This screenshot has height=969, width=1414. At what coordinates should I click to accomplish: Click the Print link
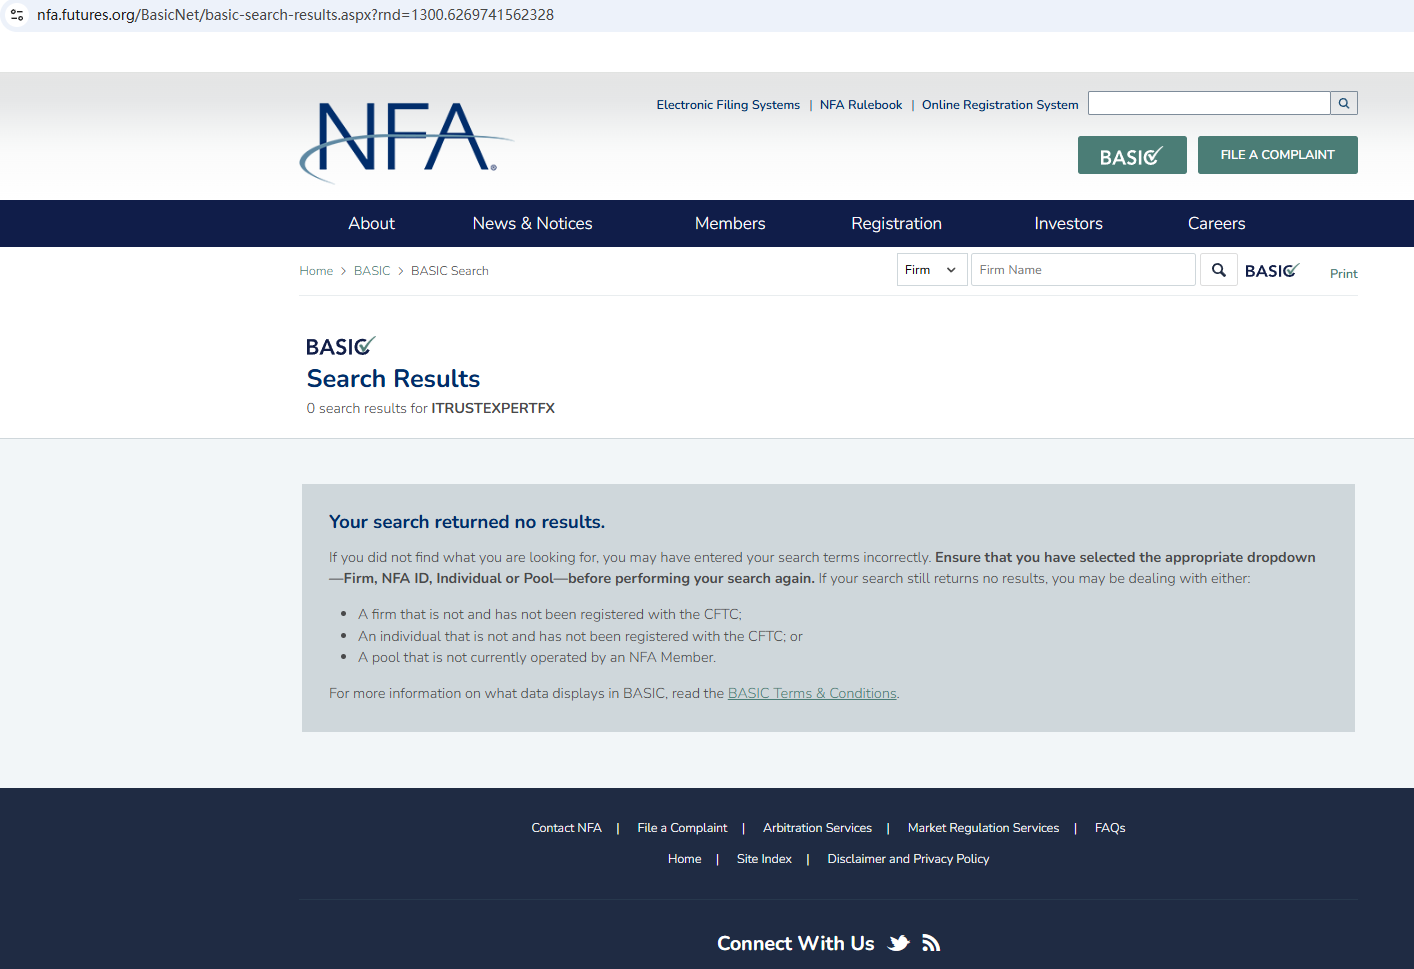[1343, 274]
